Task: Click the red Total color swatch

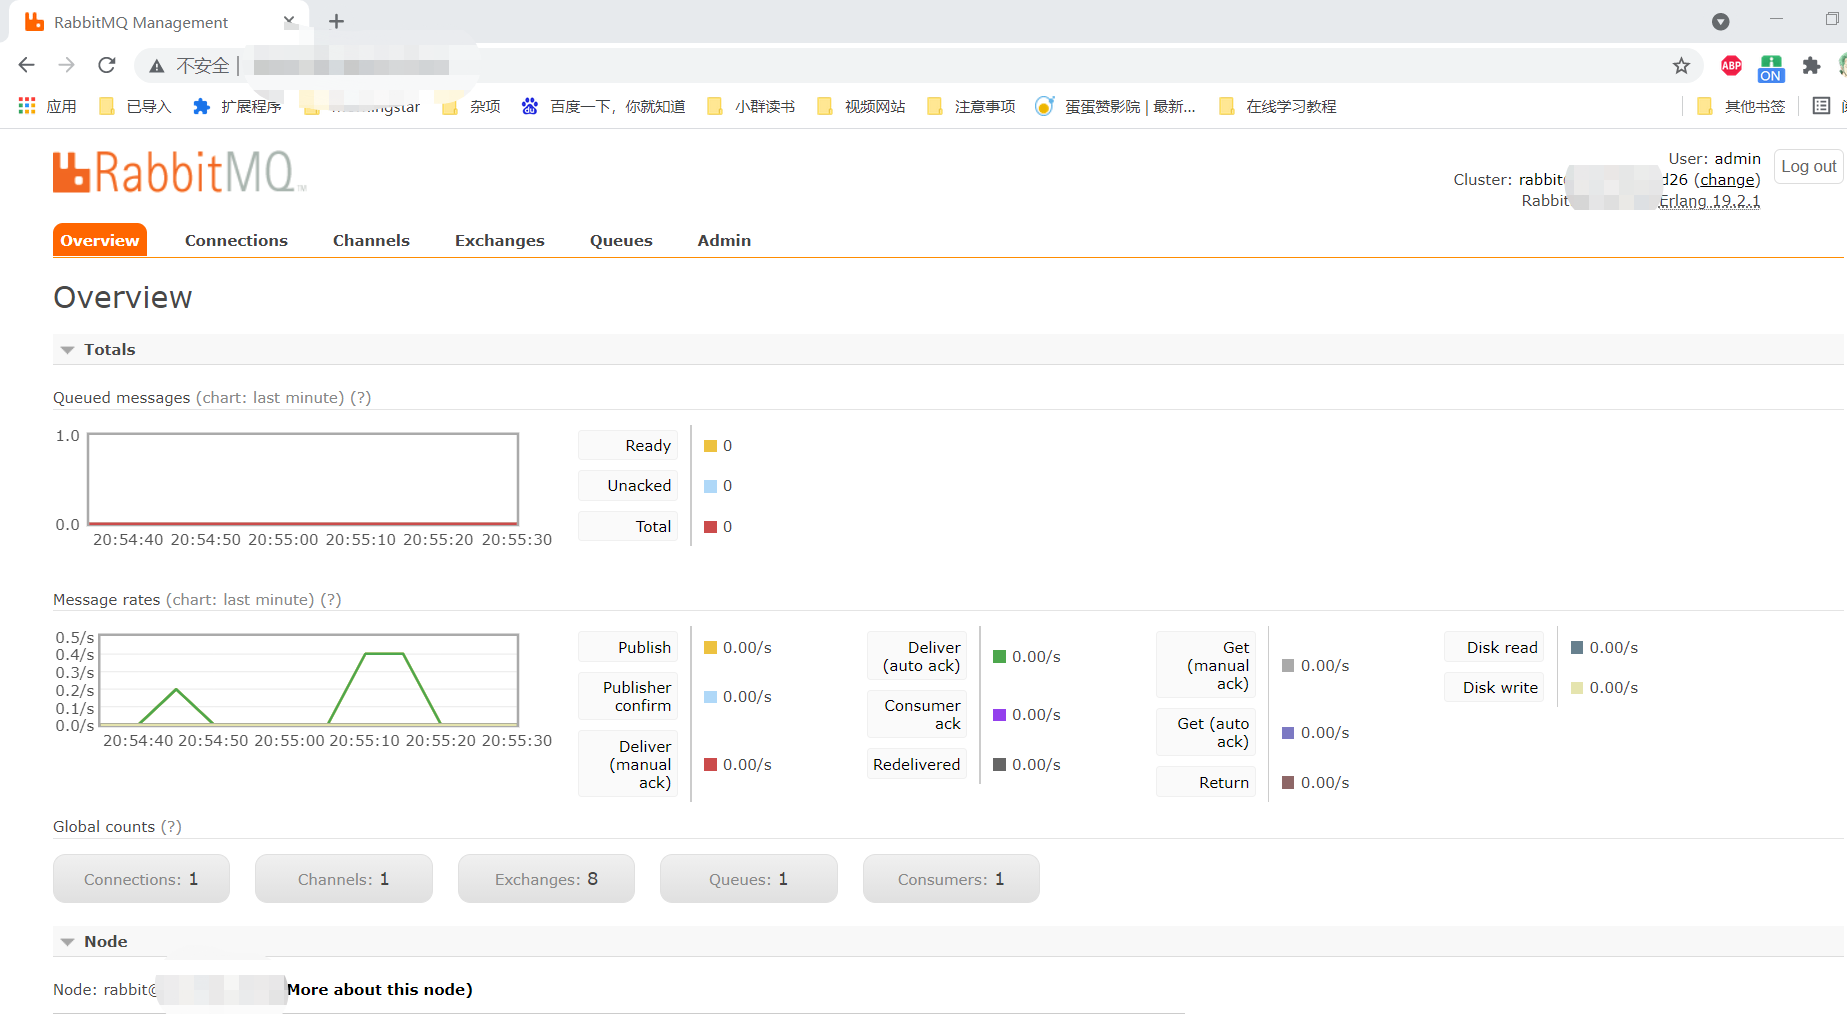Action: click(x=711, y=527)
